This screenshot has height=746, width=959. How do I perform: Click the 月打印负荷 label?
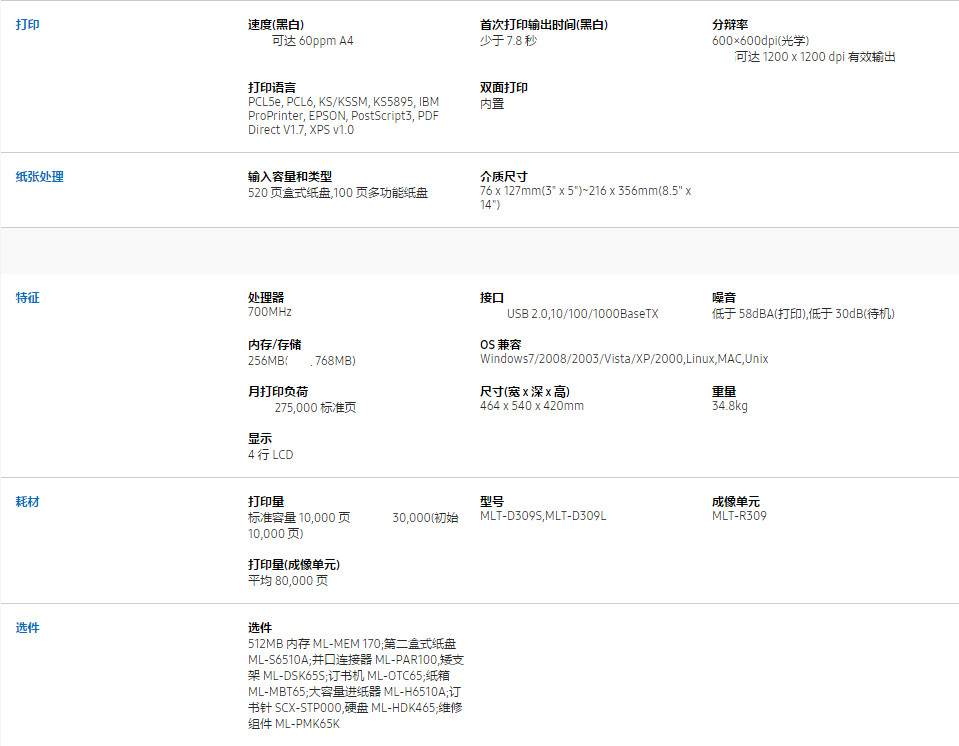point(278,392)
